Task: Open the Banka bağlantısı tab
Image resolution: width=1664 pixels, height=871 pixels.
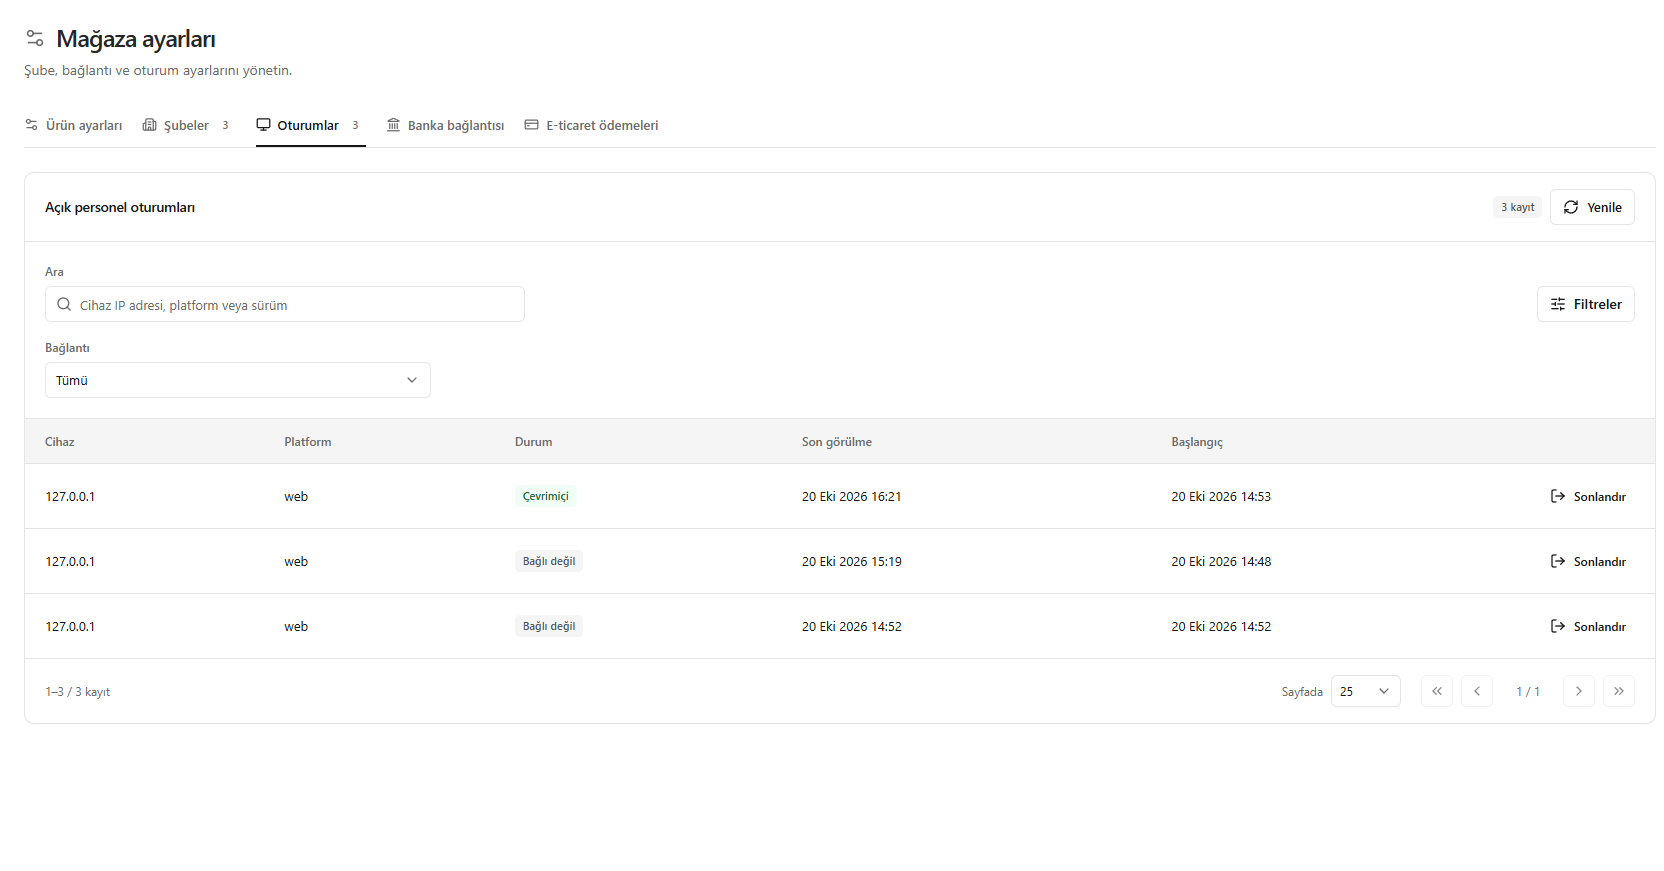Action: coord(446,125)
